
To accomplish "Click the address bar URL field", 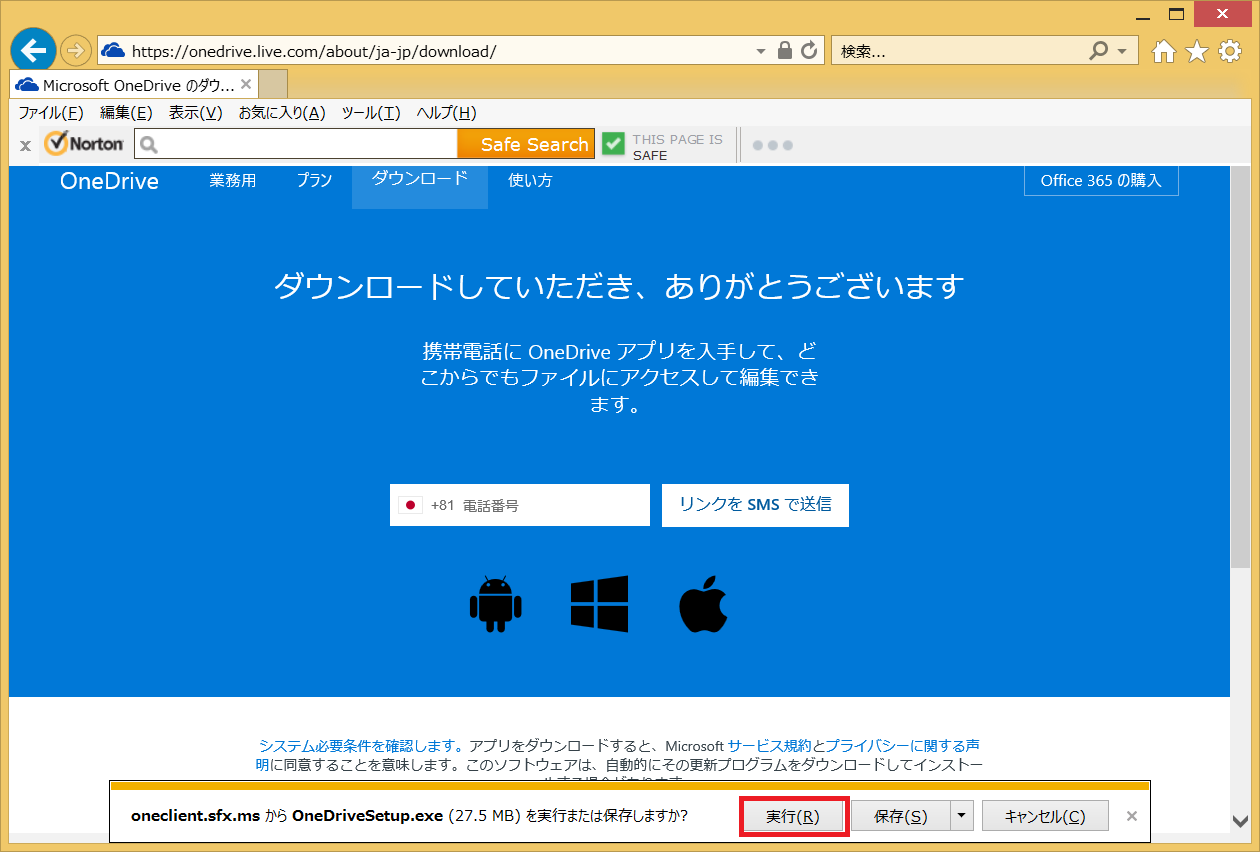I will point(440,50).
